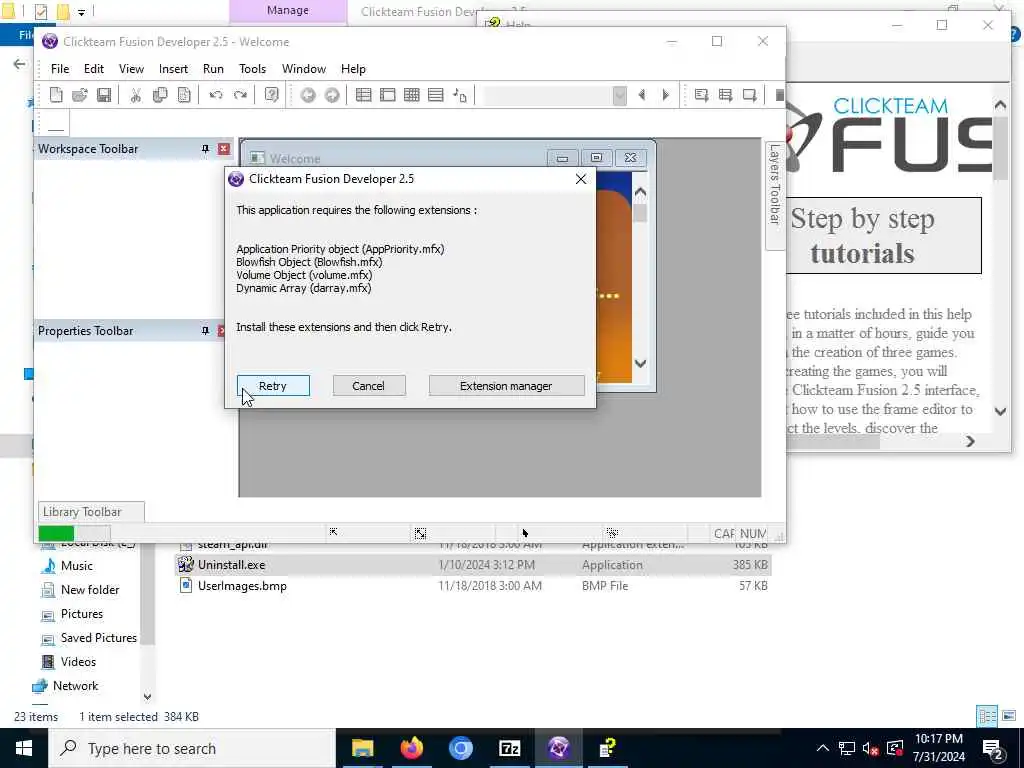The image size is (1024, 768).
Task: Switch Explorer to large icons view
Action: [1010, 716]
